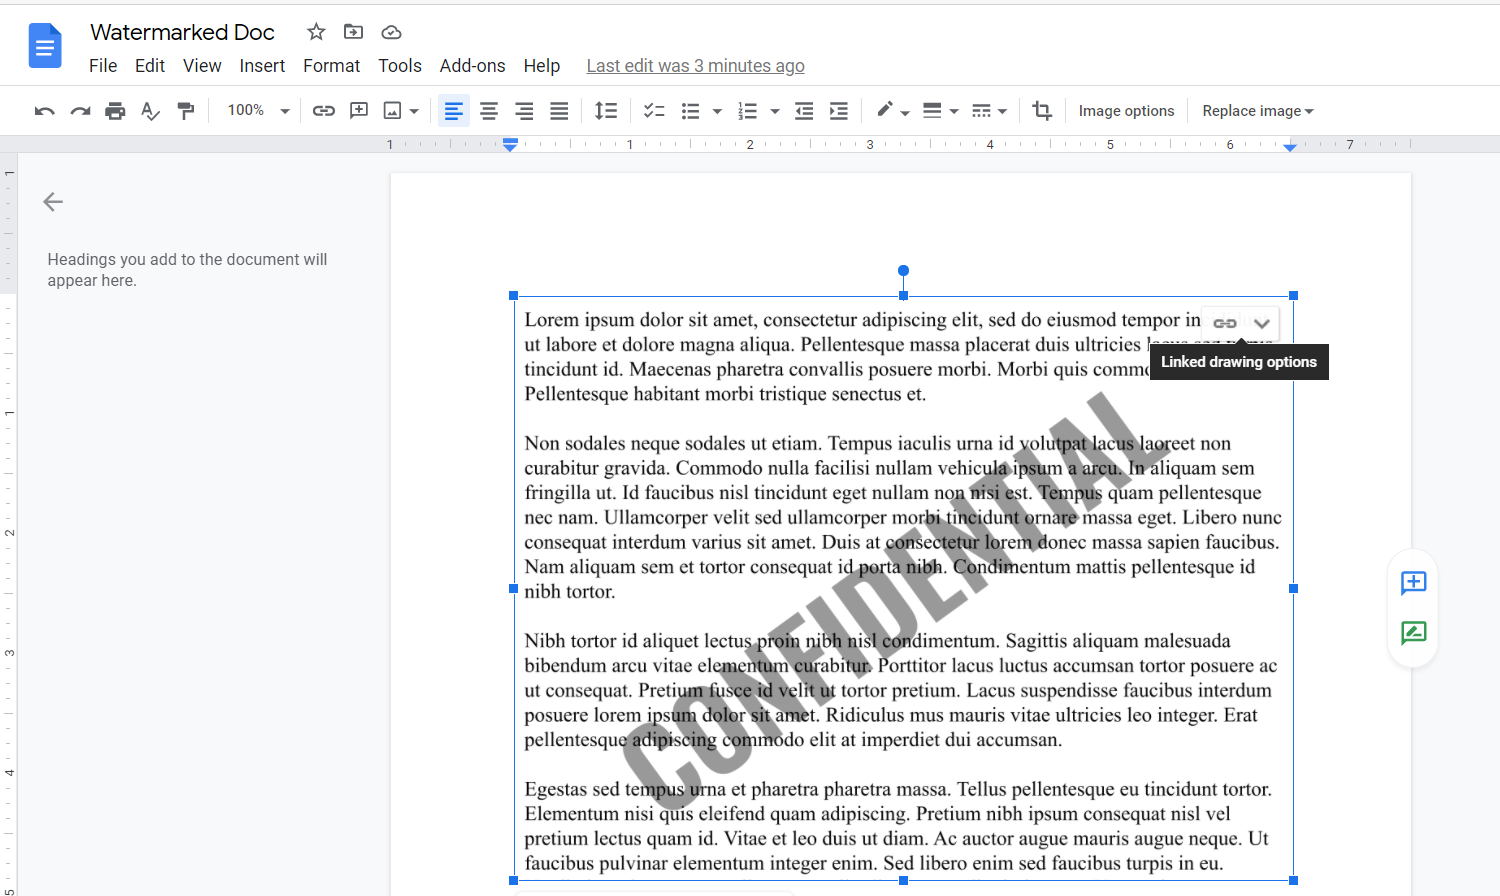Open the View menu
Screen dimensions: 1500x896
(202, 66)
